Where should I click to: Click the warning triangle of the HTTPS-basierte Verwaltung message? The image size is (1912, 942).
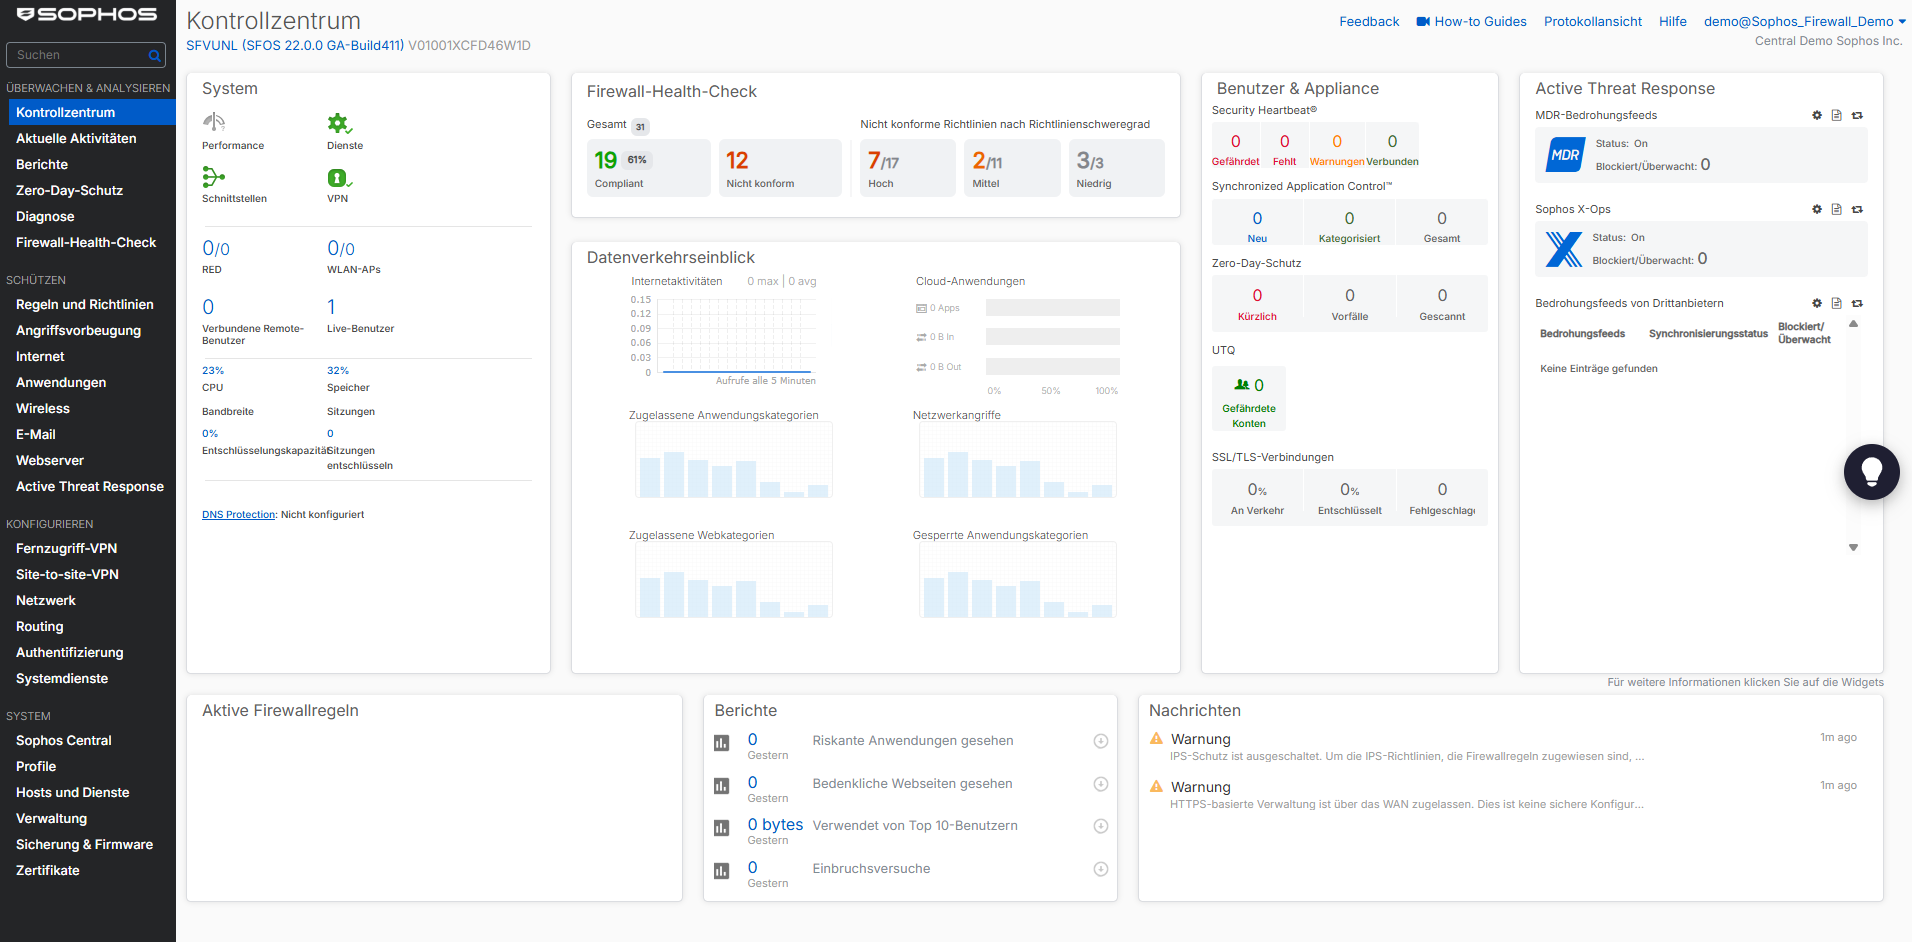[x=1156, y=786]
